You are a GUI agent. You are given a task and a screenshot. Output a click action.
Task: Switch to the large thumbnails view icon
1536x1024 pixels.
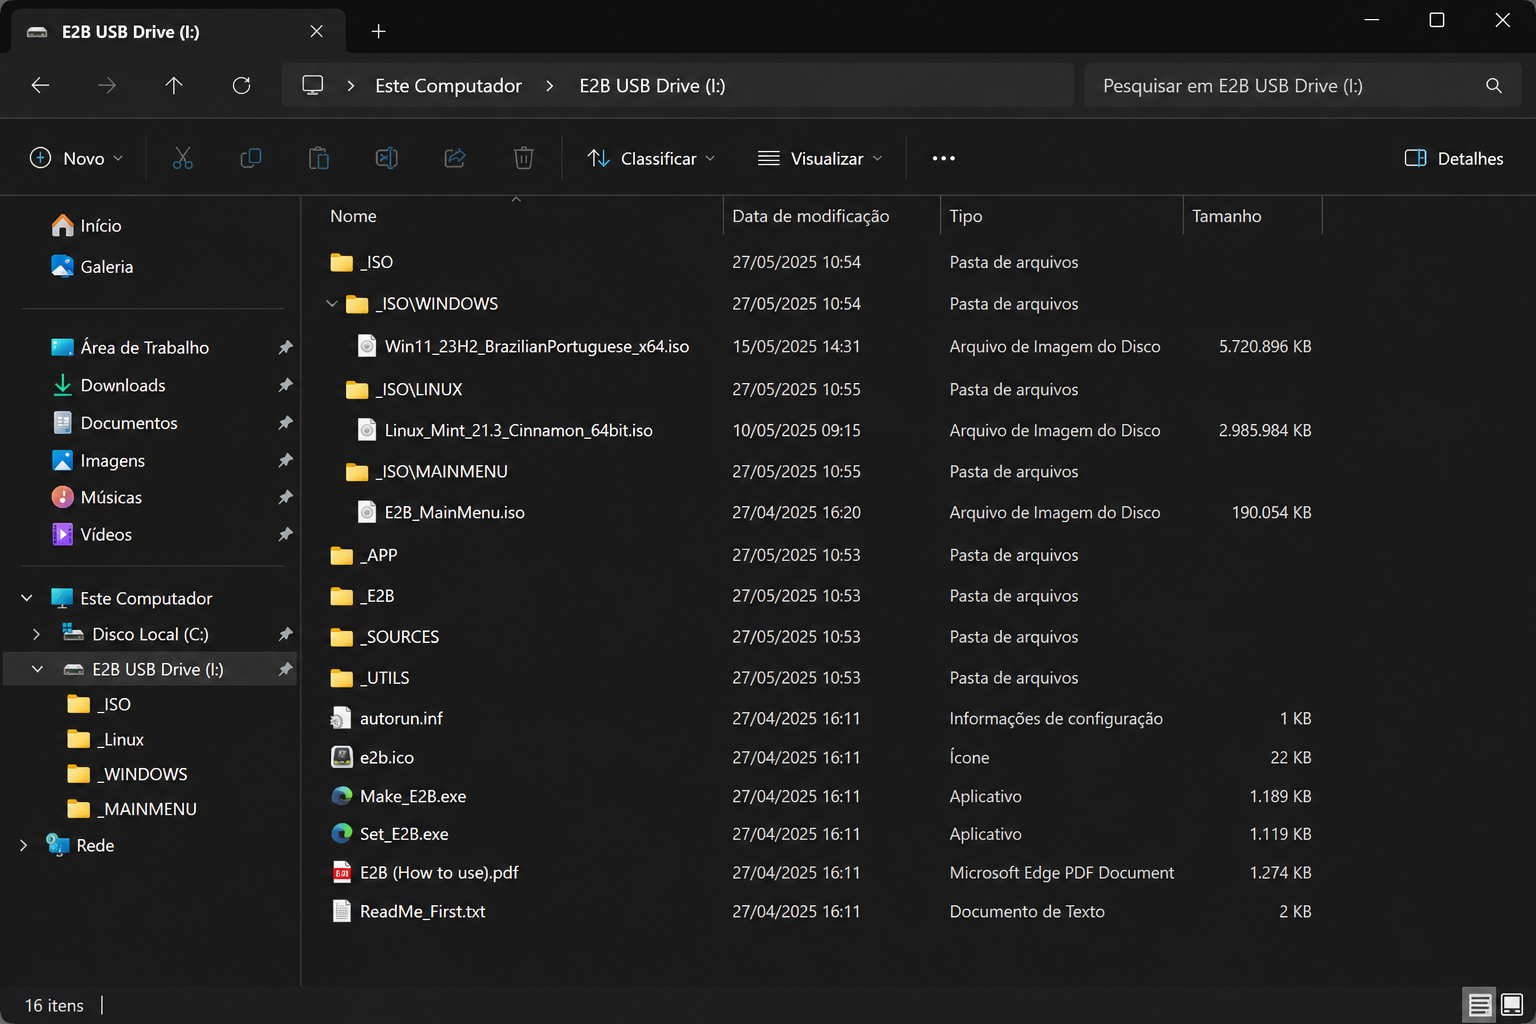click(1512, 1005)
